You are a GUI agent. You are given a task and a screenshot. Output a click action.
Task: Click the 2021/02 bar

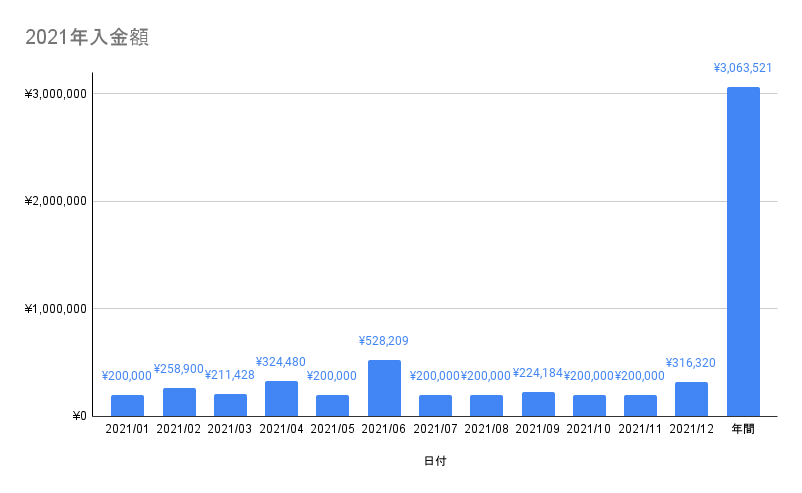point(179,402)
